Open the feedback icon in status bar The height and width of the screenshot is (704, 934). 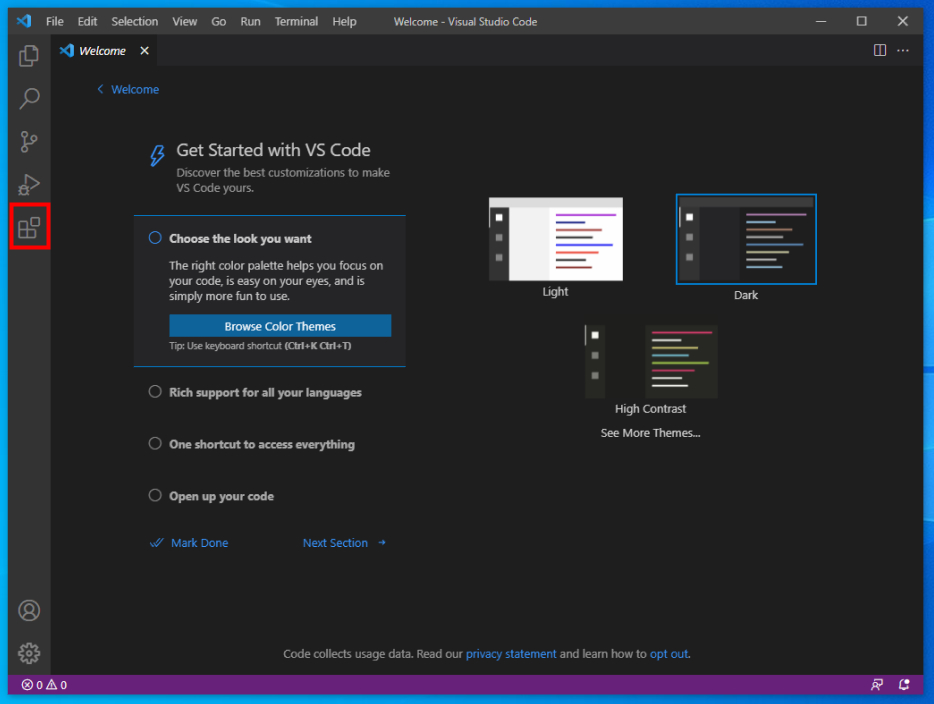(x=877, y=685)
